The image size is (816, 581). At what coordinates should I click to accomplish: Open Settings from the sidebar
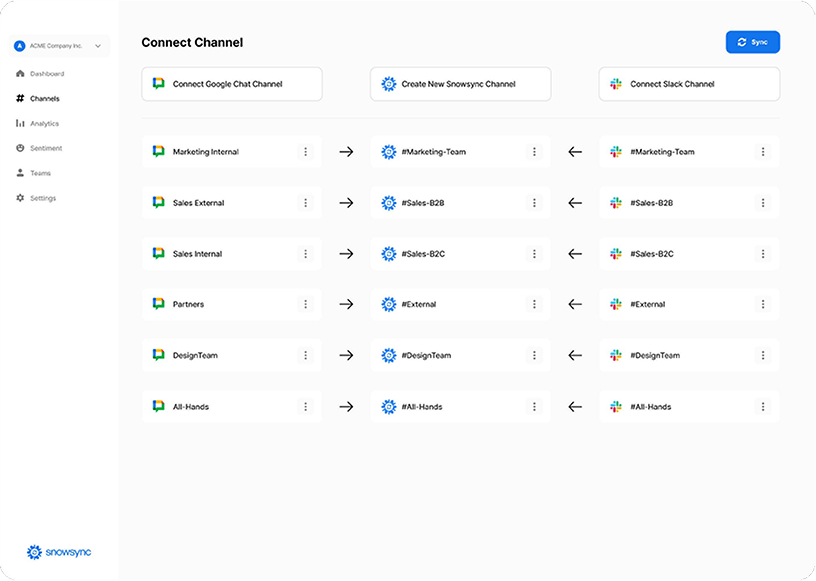42,198
